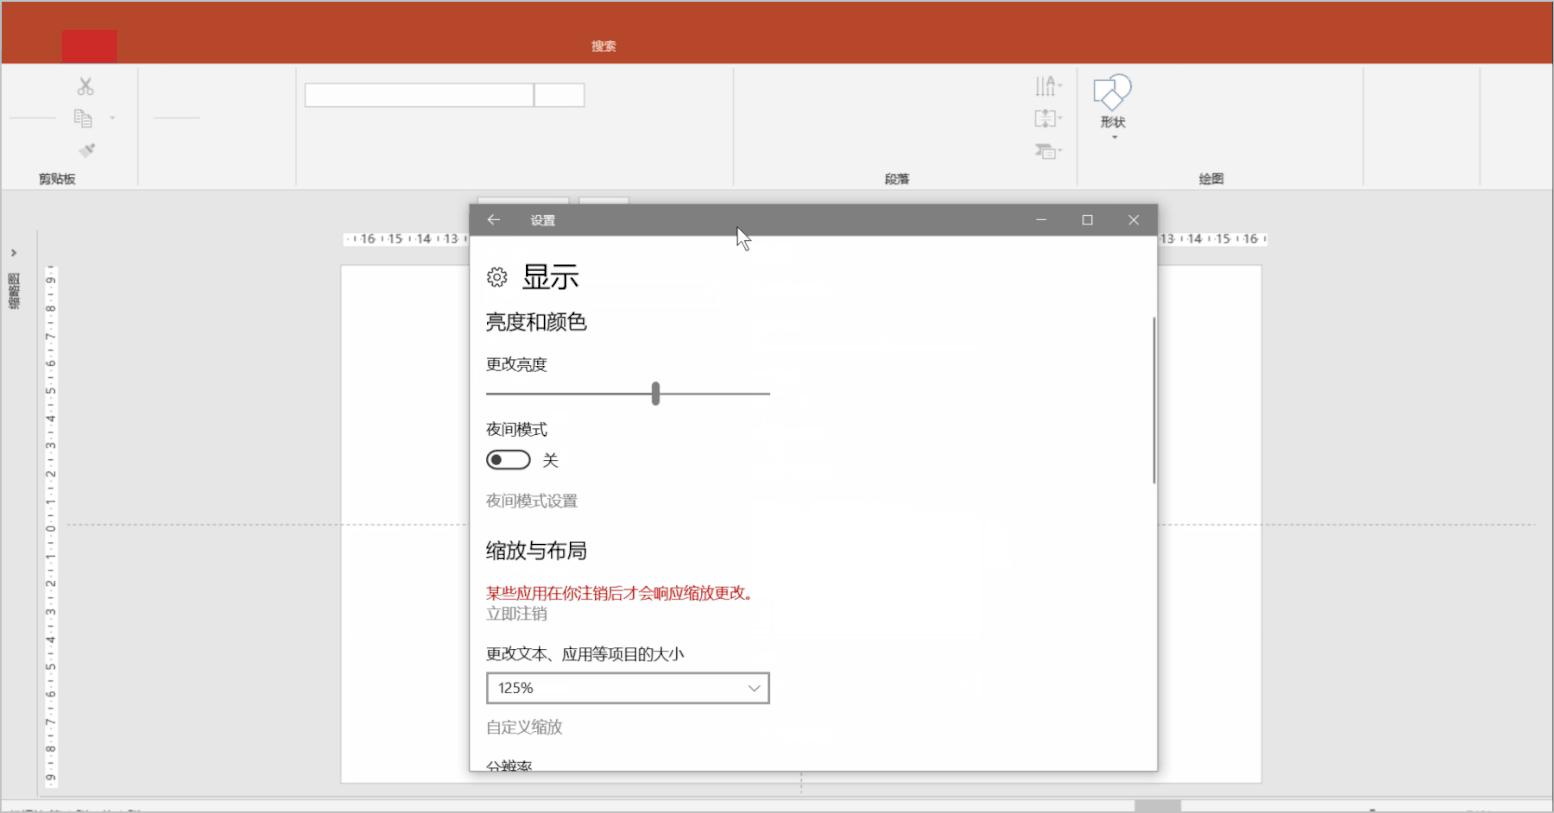This screenshot has width=1554, height=813.
Task: Open 夜间模式设置 night mode settings link
Action: click(531, 501)
